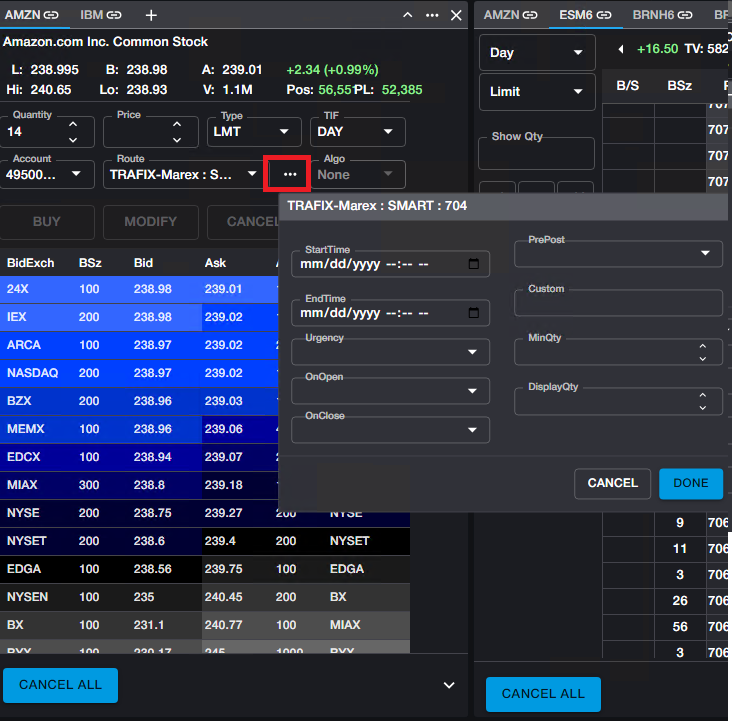This screenshot has height=721, width=732.
Task: Open the OnClose dropdown
Action: click(x=472, y=430)
